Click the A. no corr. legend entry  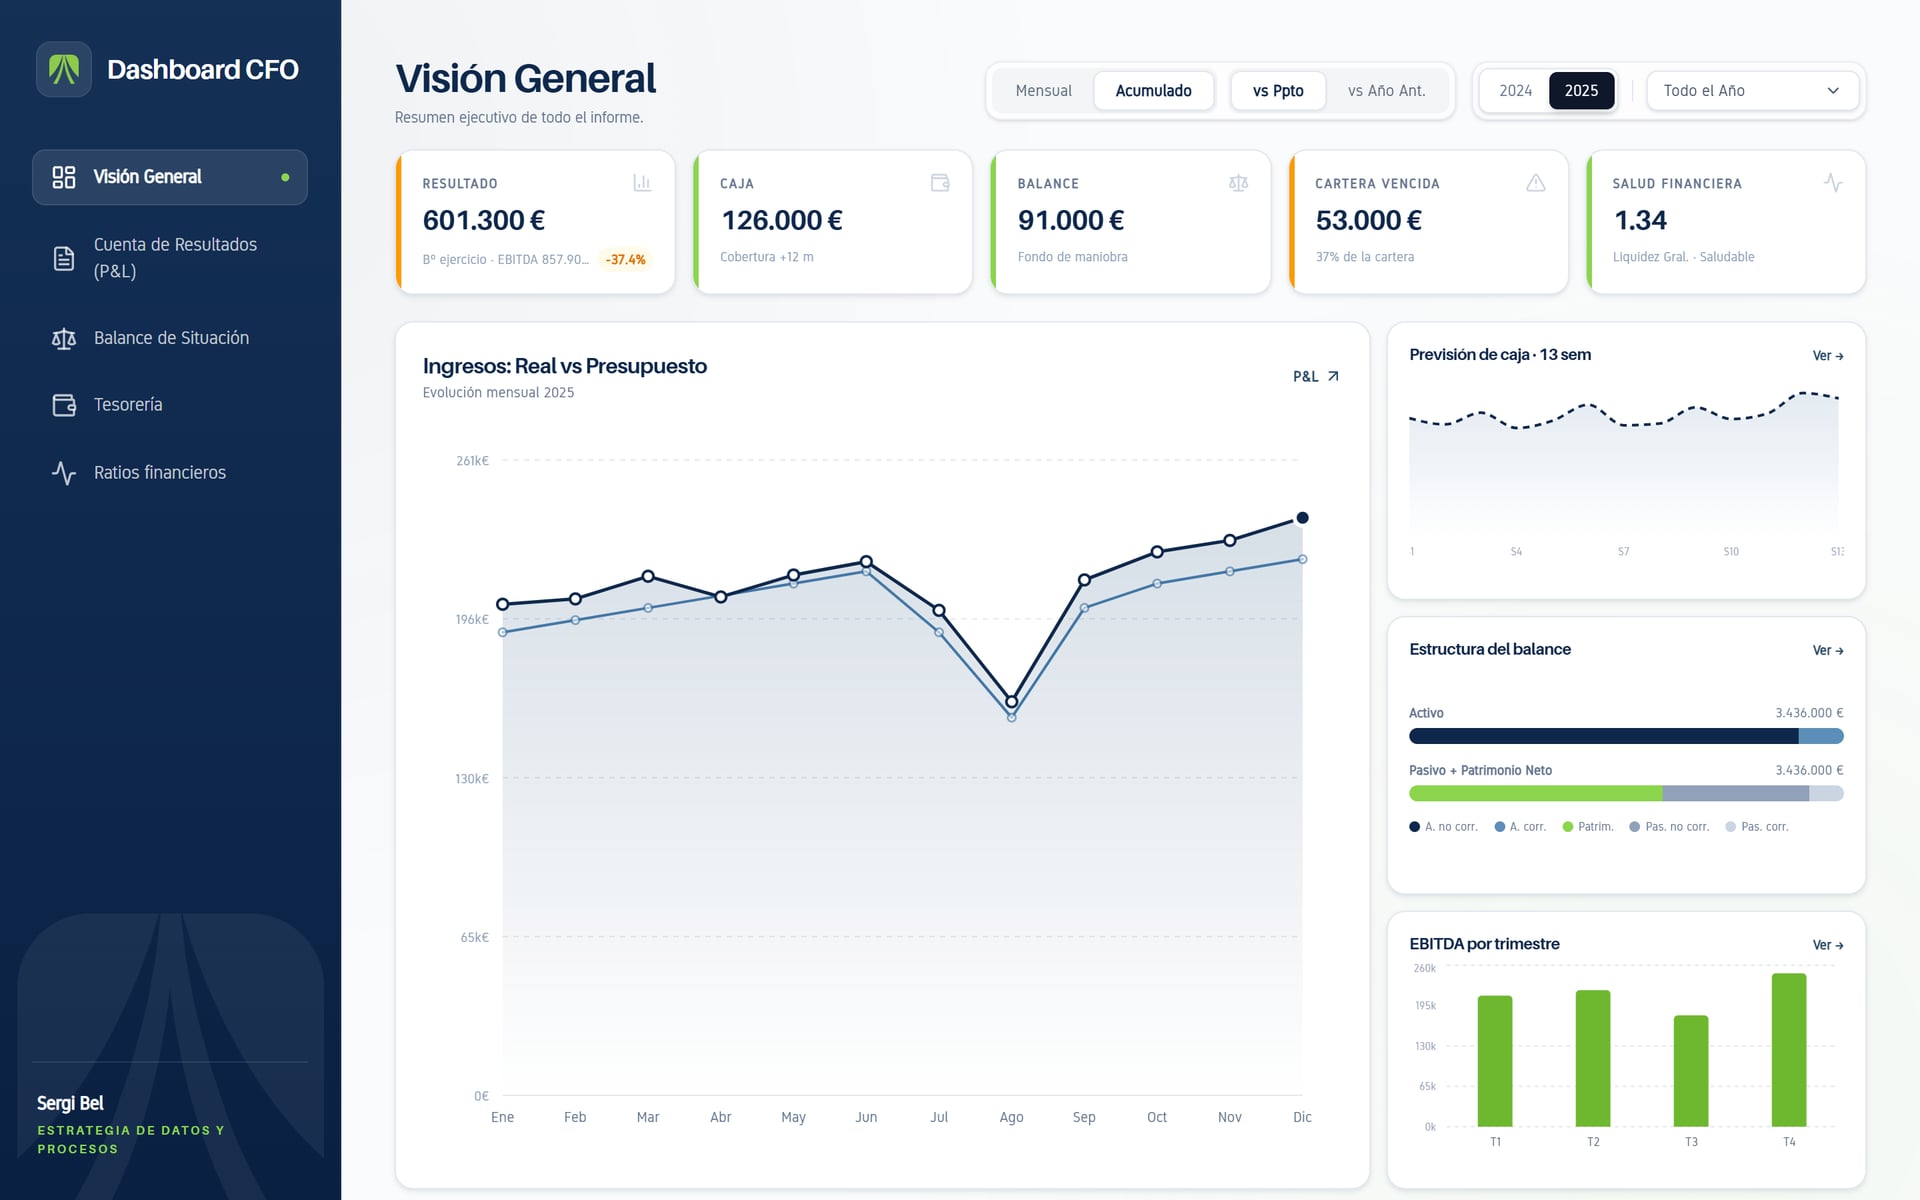click(1443, 827)
